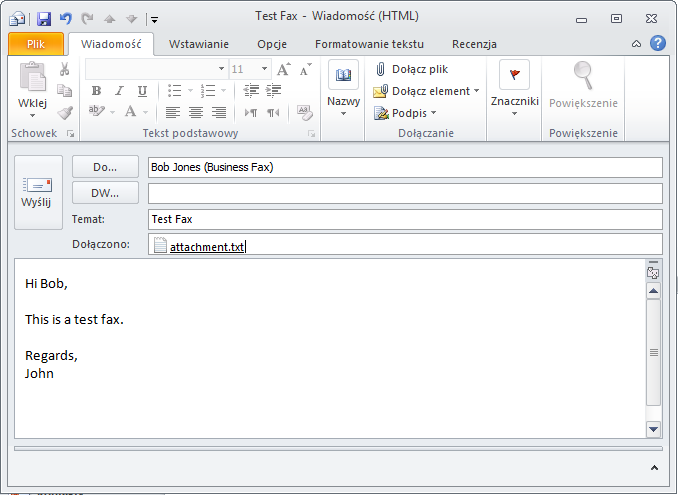Open the Schowek clipboard dialog launcher
The width and height of the screenshot is (678, 495).
click(70, 134)
